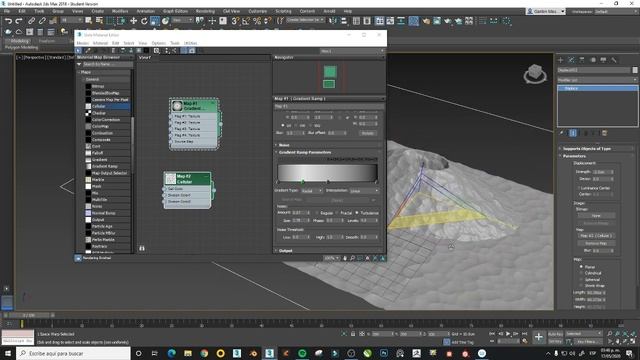The height and width of the screenshot is (360, 640).
Task: Click the eyedropper in Slate Material Editor toolbar
Action: (x=88, y=51)
